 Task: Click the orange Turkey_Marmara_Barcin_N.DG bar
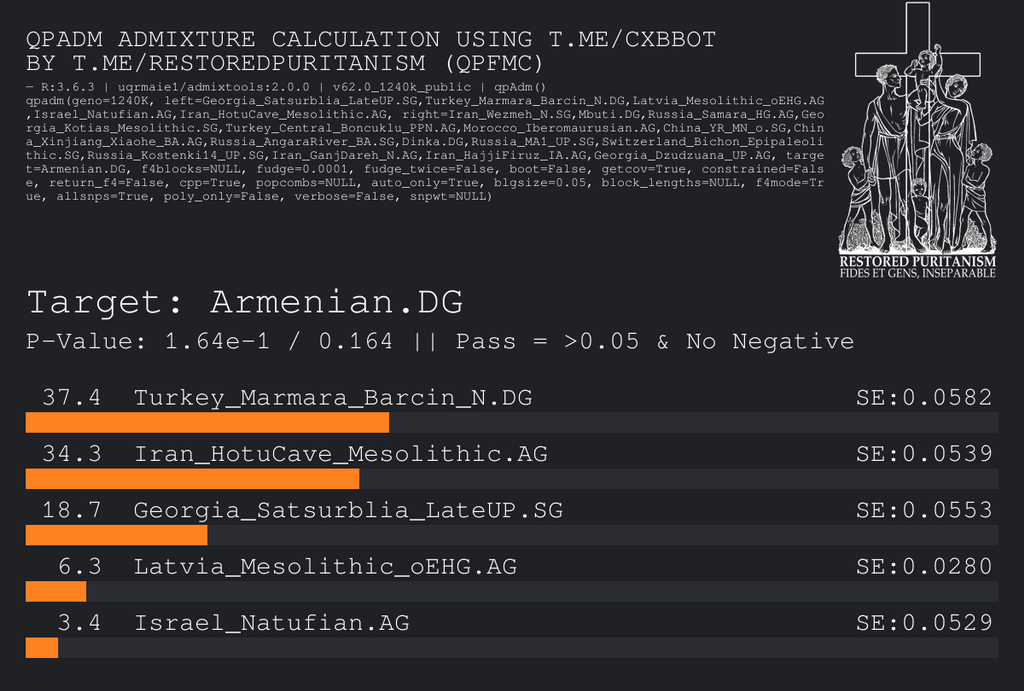click(207, 422)
